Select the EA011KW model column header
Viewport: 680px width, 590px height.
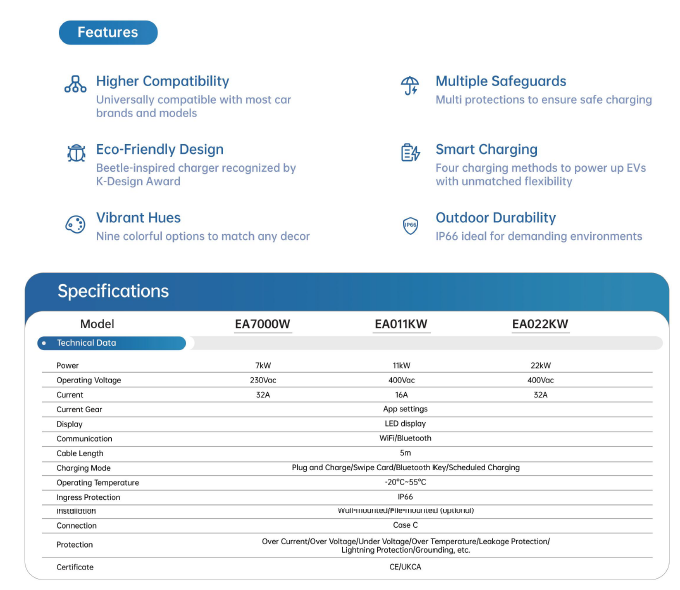tap(401, 324)
